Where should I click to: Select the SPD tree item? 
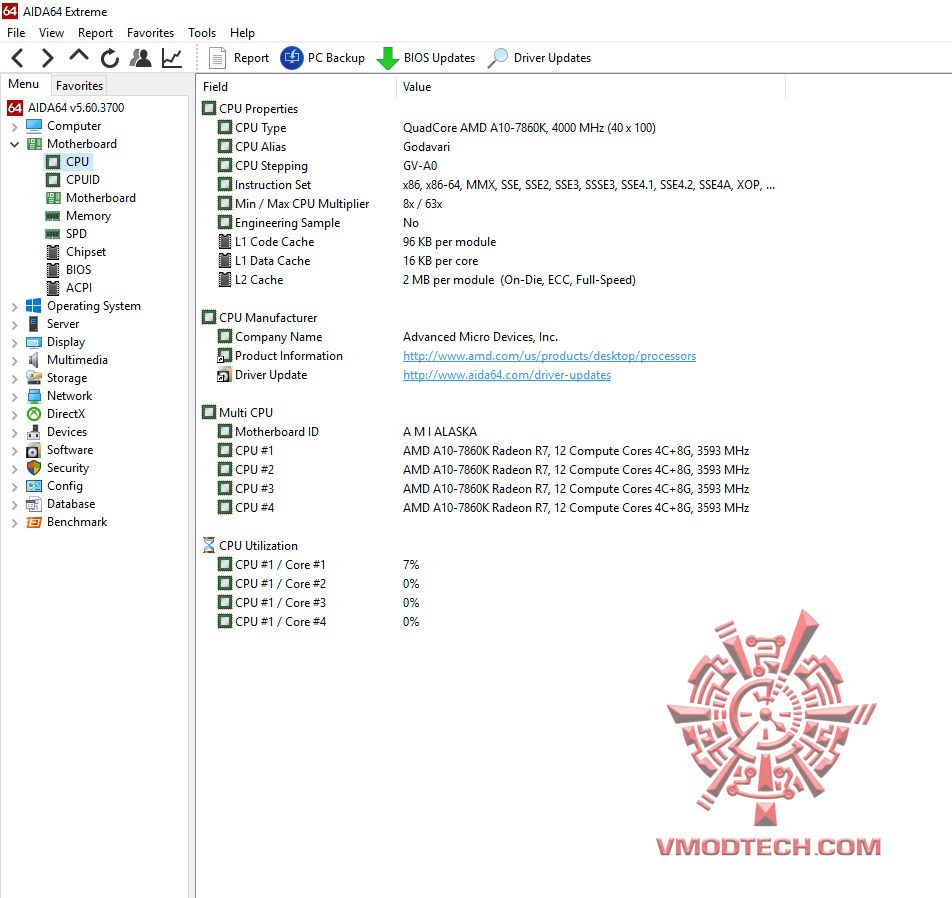[66, 234]
